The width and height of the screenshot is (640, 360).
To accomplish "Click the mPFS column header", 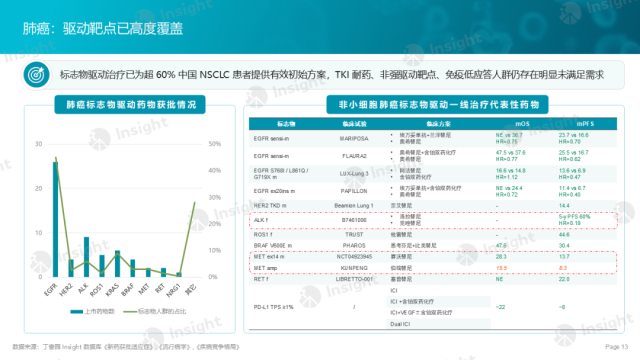I will coord(585,124).
